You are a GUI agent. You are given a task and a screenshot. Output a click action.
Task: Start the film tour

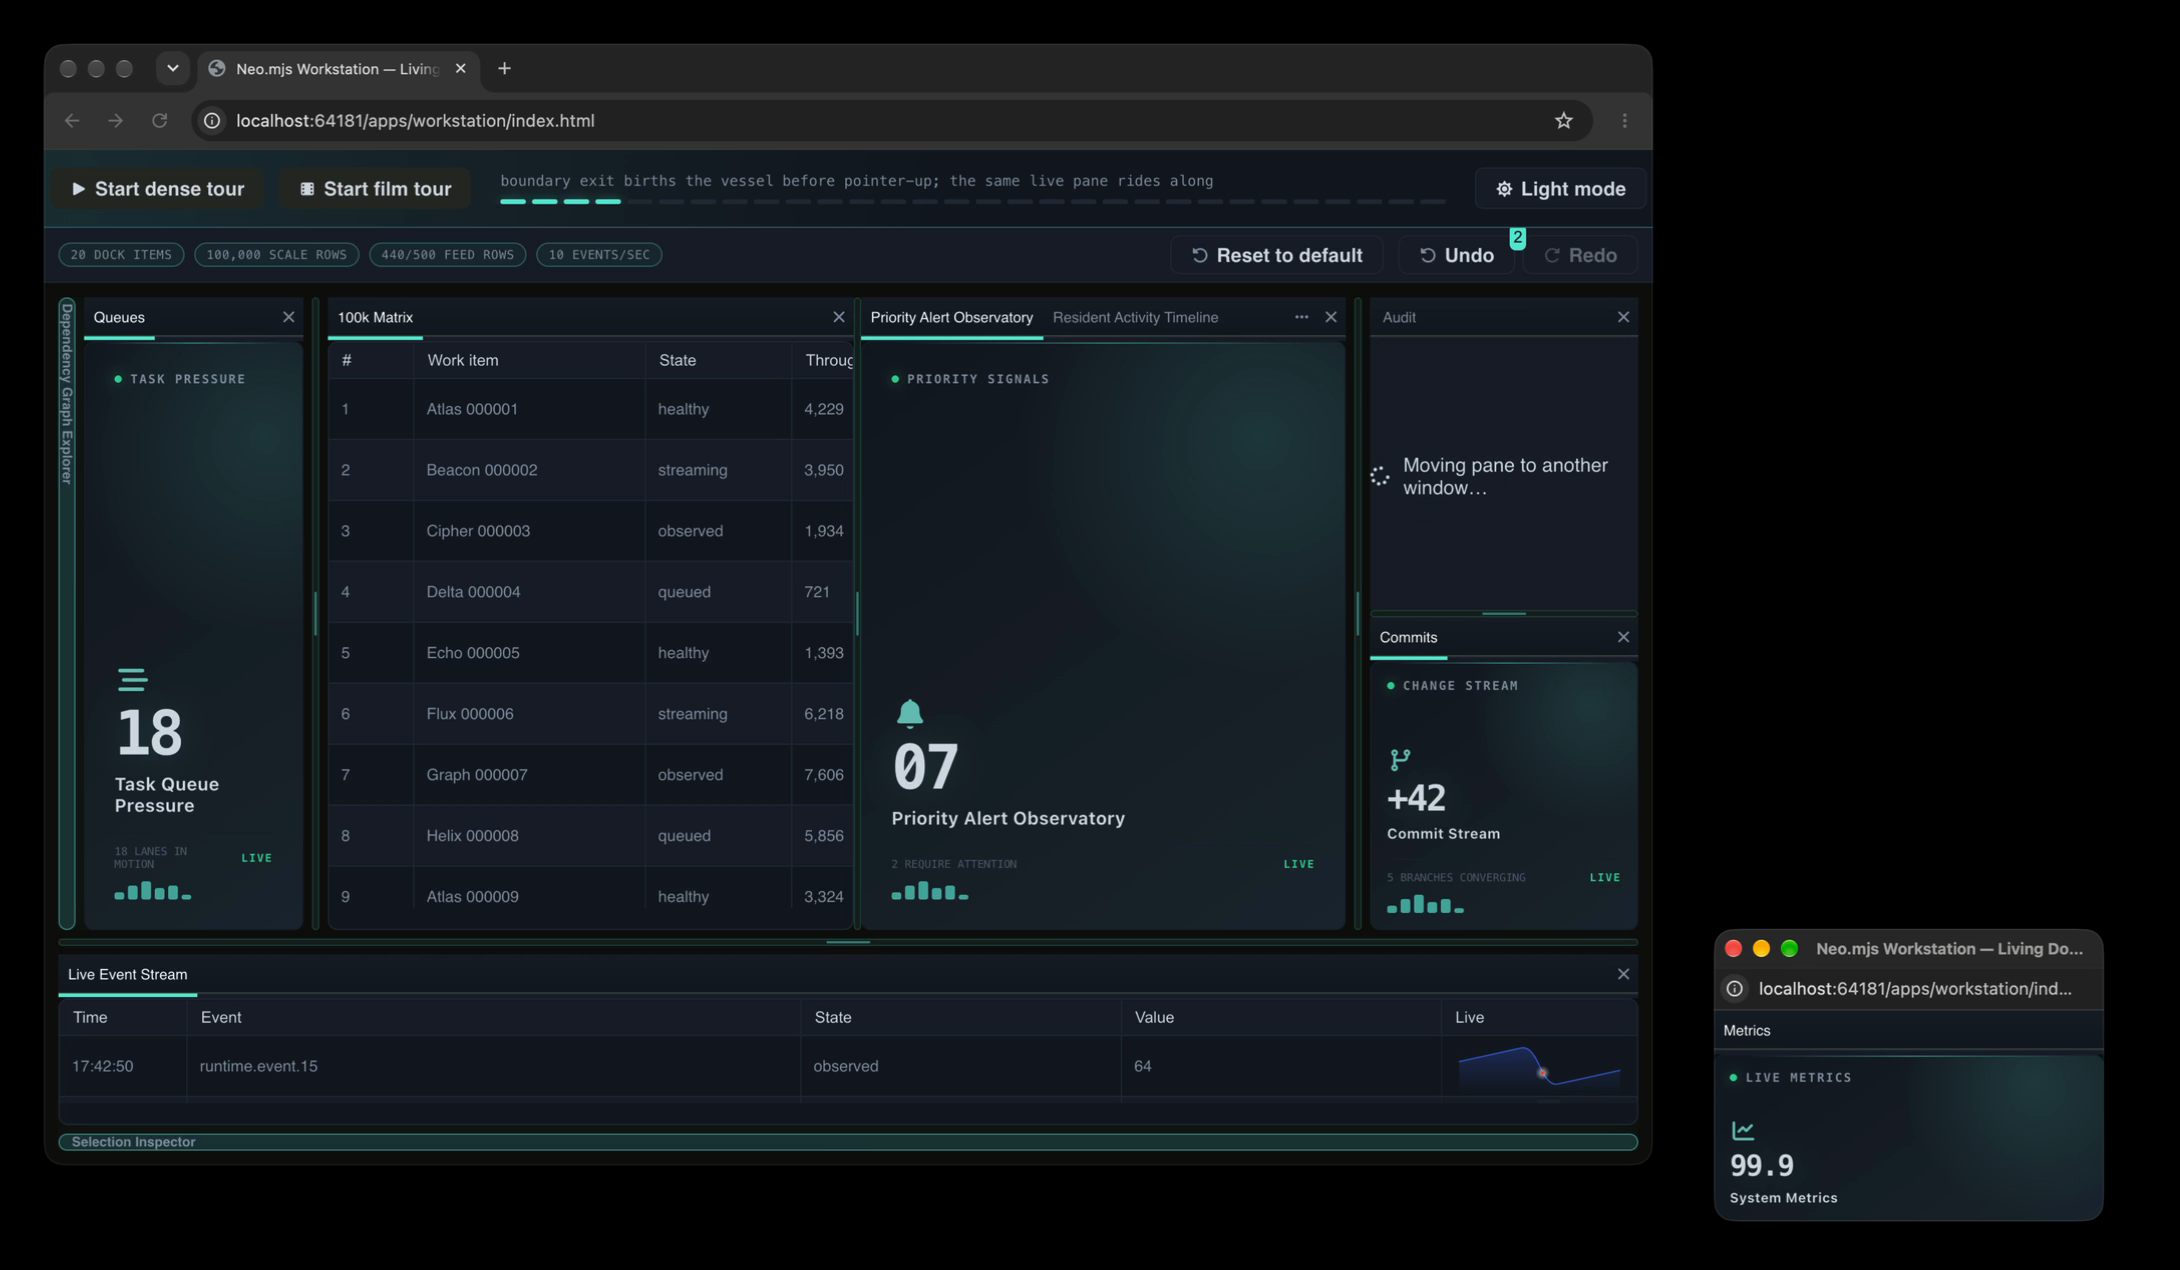(376, 189)
